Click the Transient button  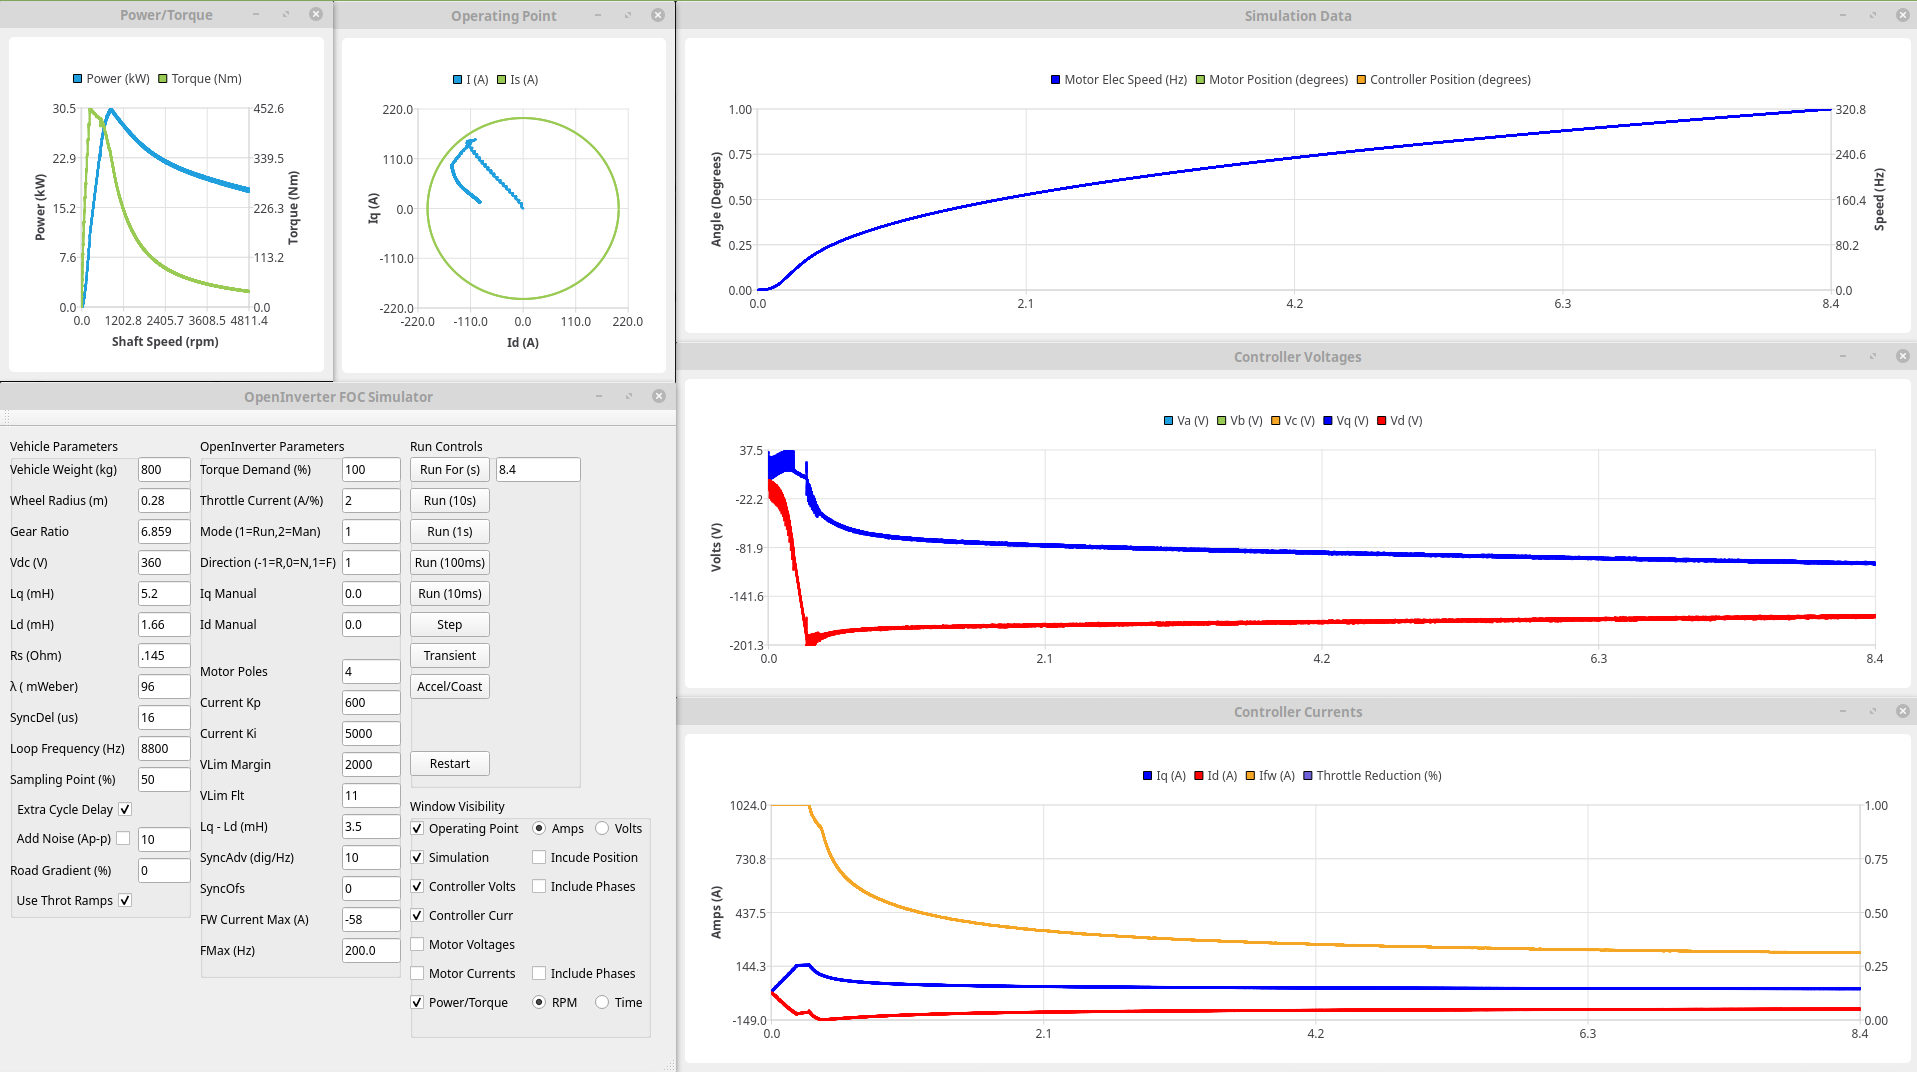[449, 655]
